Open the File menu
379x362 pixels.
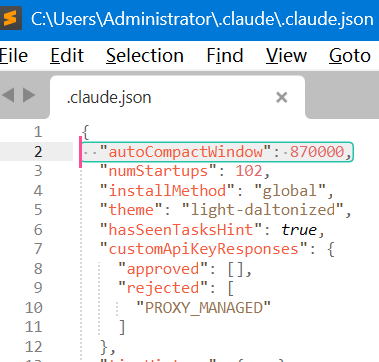click(x=13, y=55)
